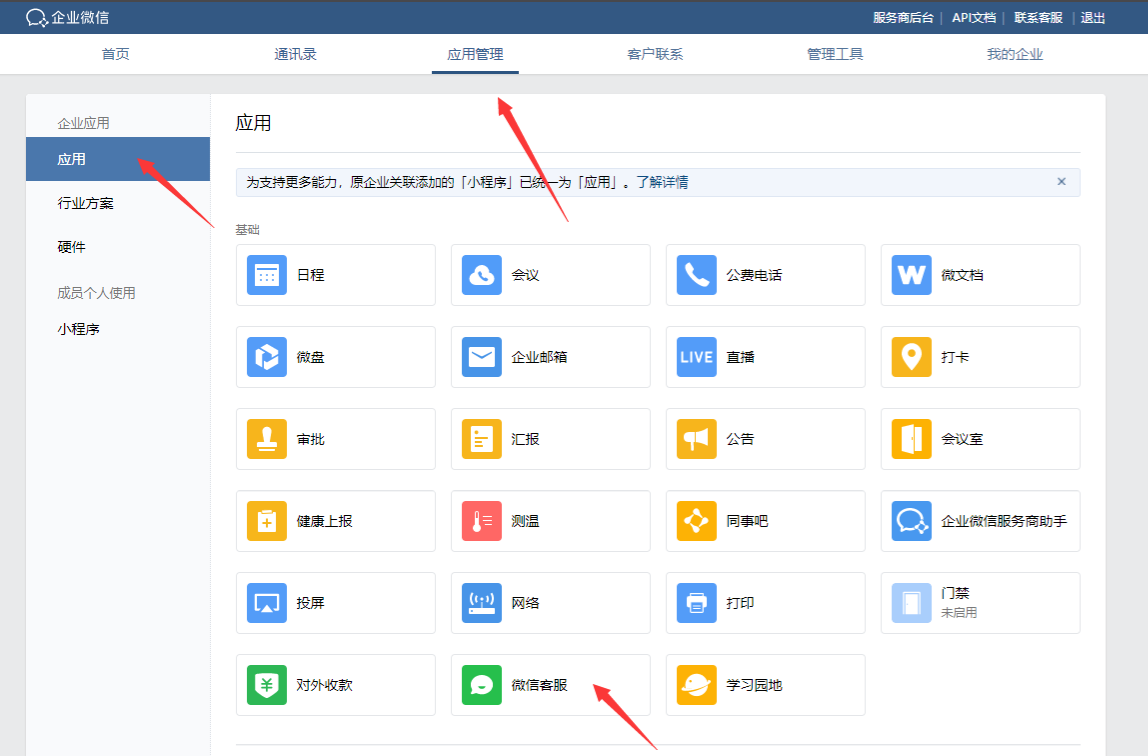The height and width of the screenshot is (756, 1148).
Task: Click the 对外收款 app label
Action: (x=324, y=685)
